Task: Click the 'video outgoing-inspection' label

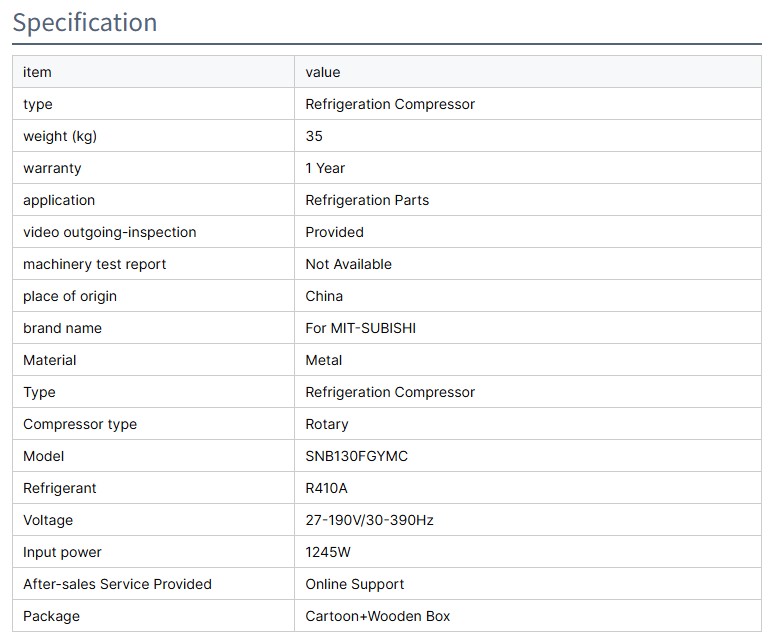Action: [109, 232]
